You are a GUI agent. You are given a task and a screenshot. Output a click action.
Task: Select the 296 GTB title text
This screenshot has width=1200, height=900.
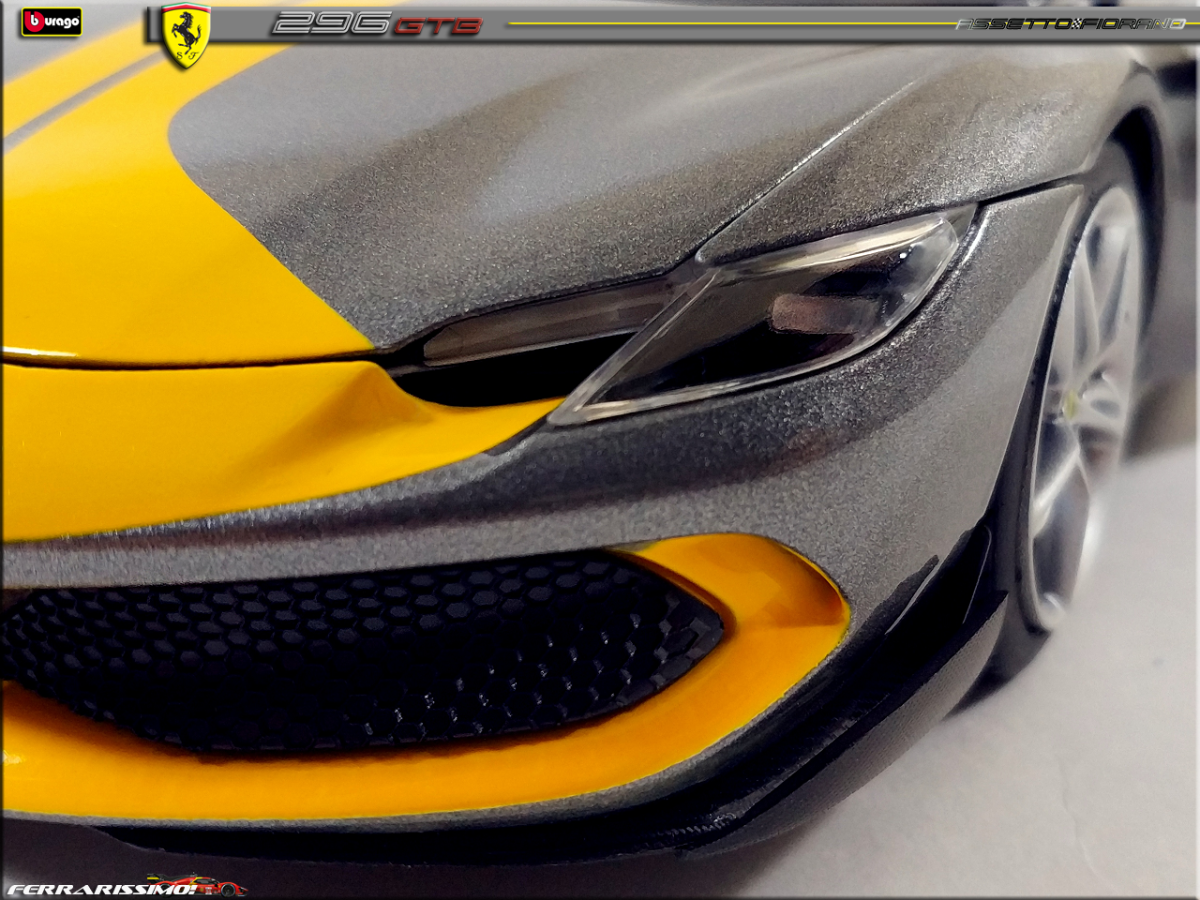coord(377,24)
